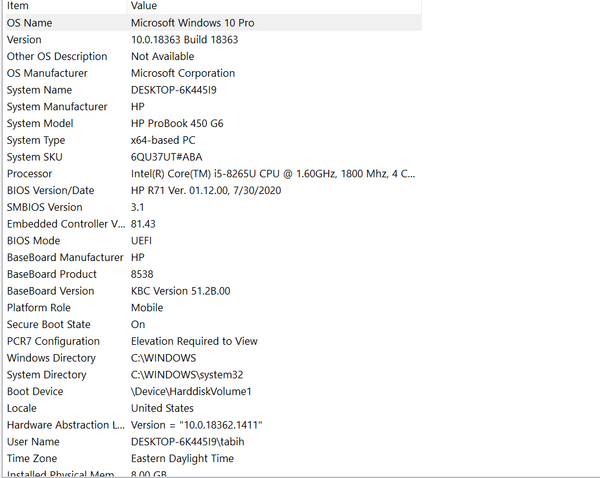Select the User Name row

(x=213, y=442)
